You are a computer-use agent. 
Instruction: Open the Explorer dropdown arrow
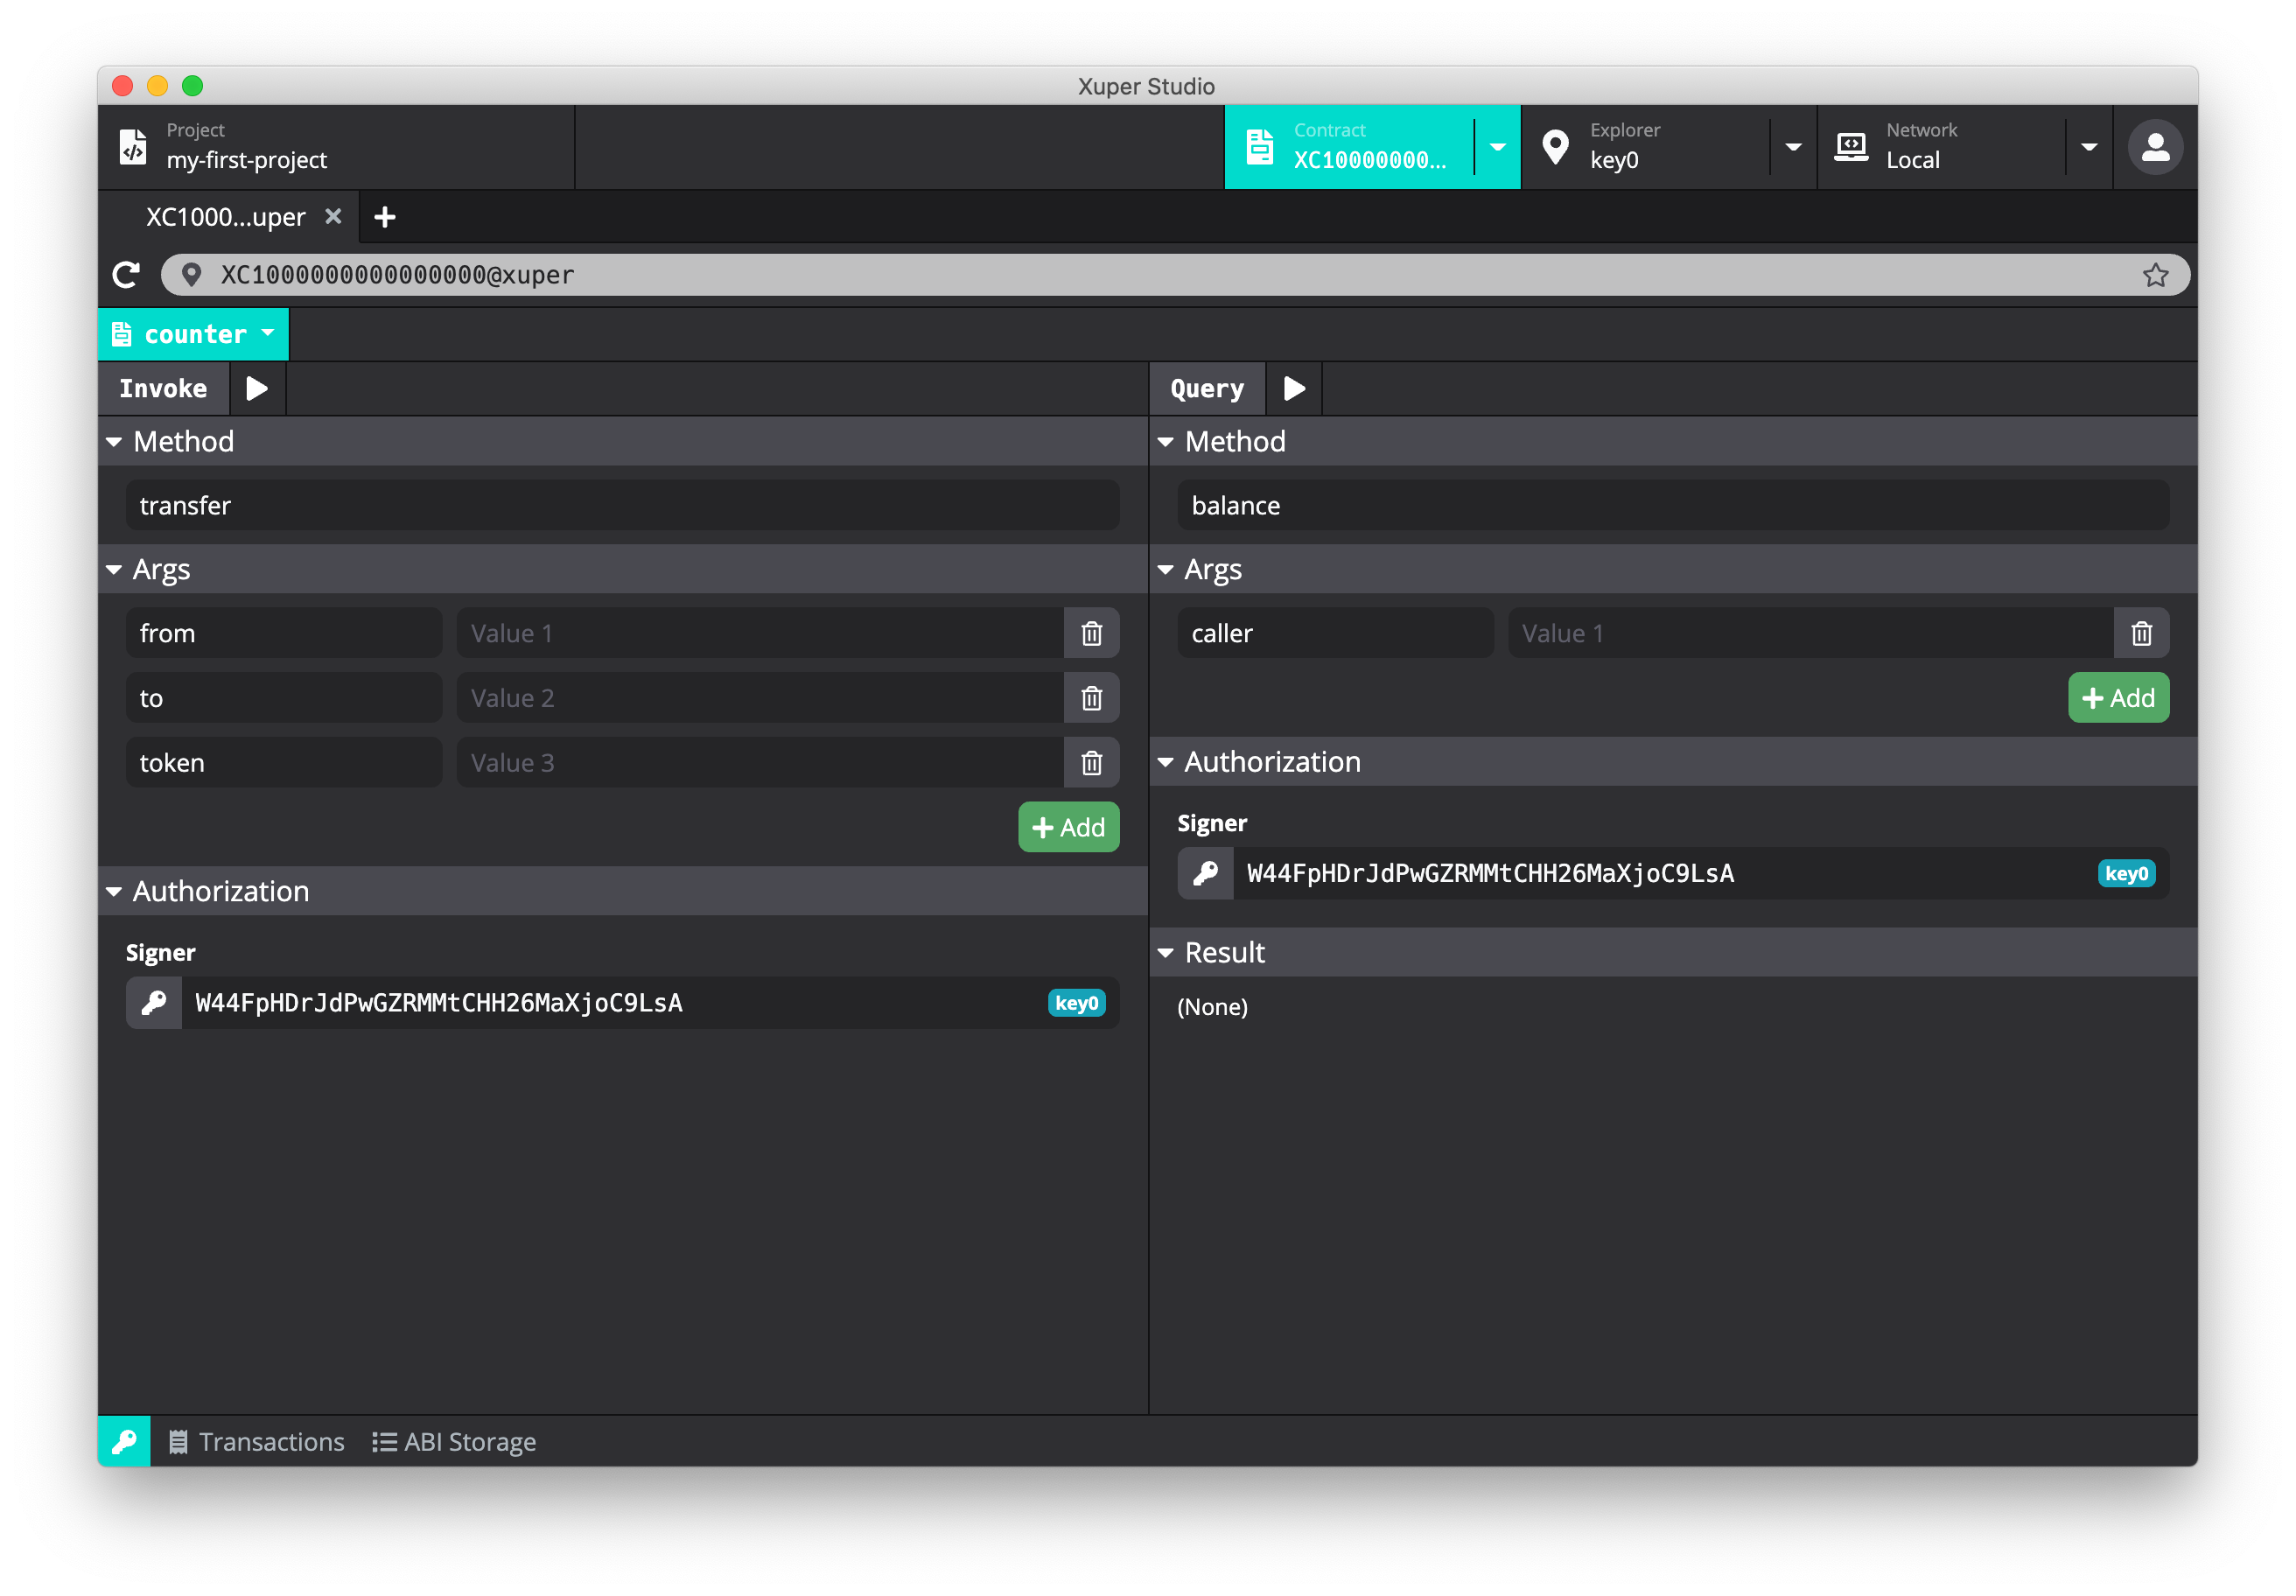(1793, 147)
